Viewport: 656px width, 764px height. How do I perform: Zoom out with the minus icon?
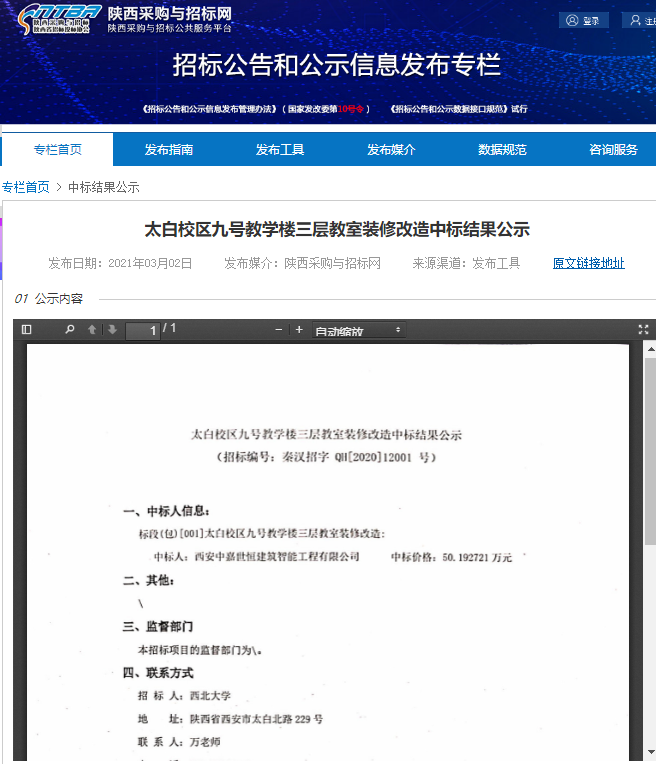coord(279,329)
